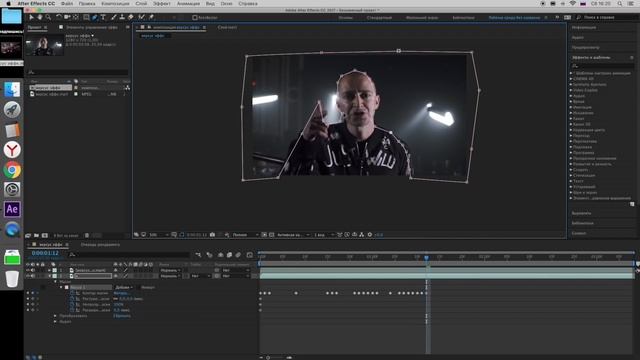The height and width of the screenshot is (360, 640).
Task: Toggle the Auto-Open Panels checkbox in toolbar
Action: (x=195, y=18)
